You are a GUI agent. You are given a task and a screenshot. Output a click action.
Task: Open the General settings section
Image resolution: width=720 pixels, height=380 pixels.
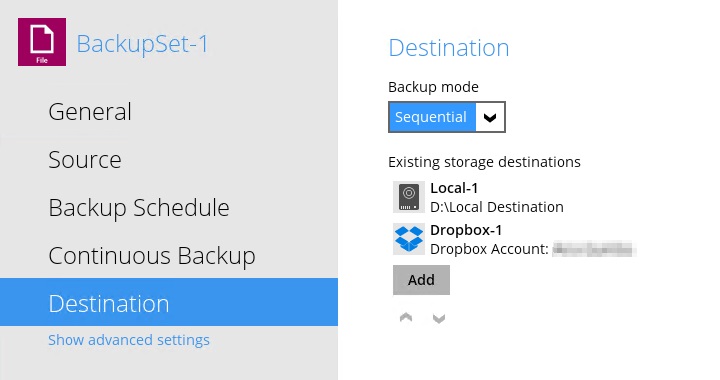[x=90, y=112]
